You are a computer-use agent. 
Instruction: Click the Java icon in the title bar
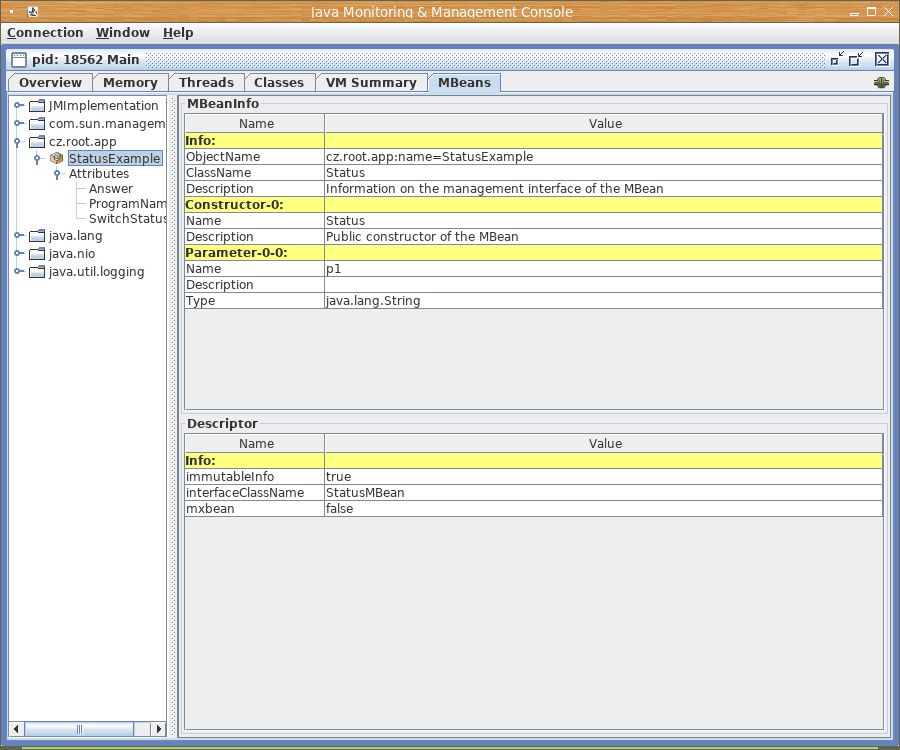(x=33, y=12)
